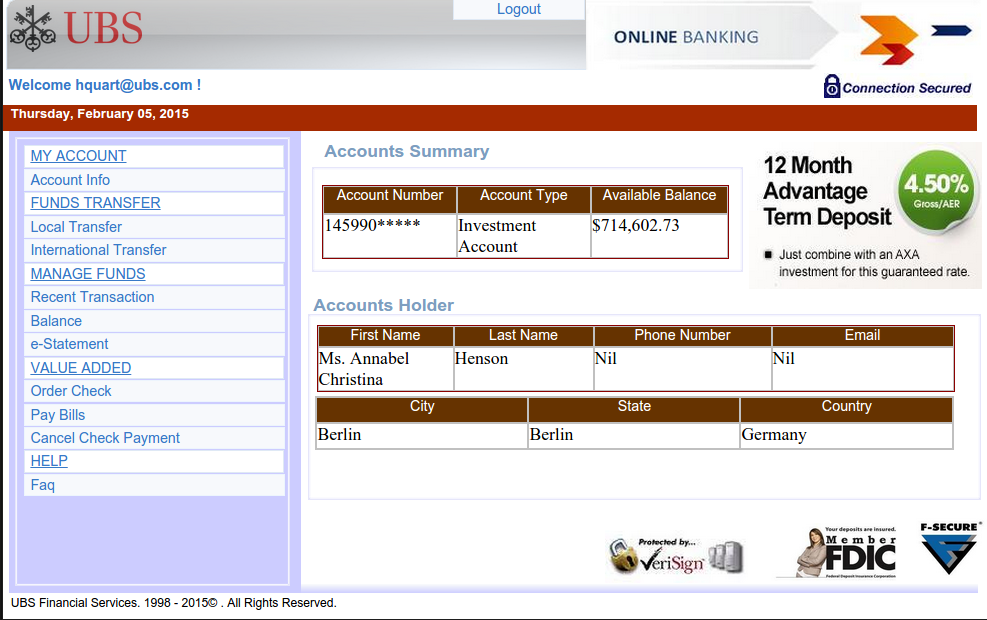Click the Accounts Holder heading
Viewport: 987px width, 620px height.
(x=383, y=305)
